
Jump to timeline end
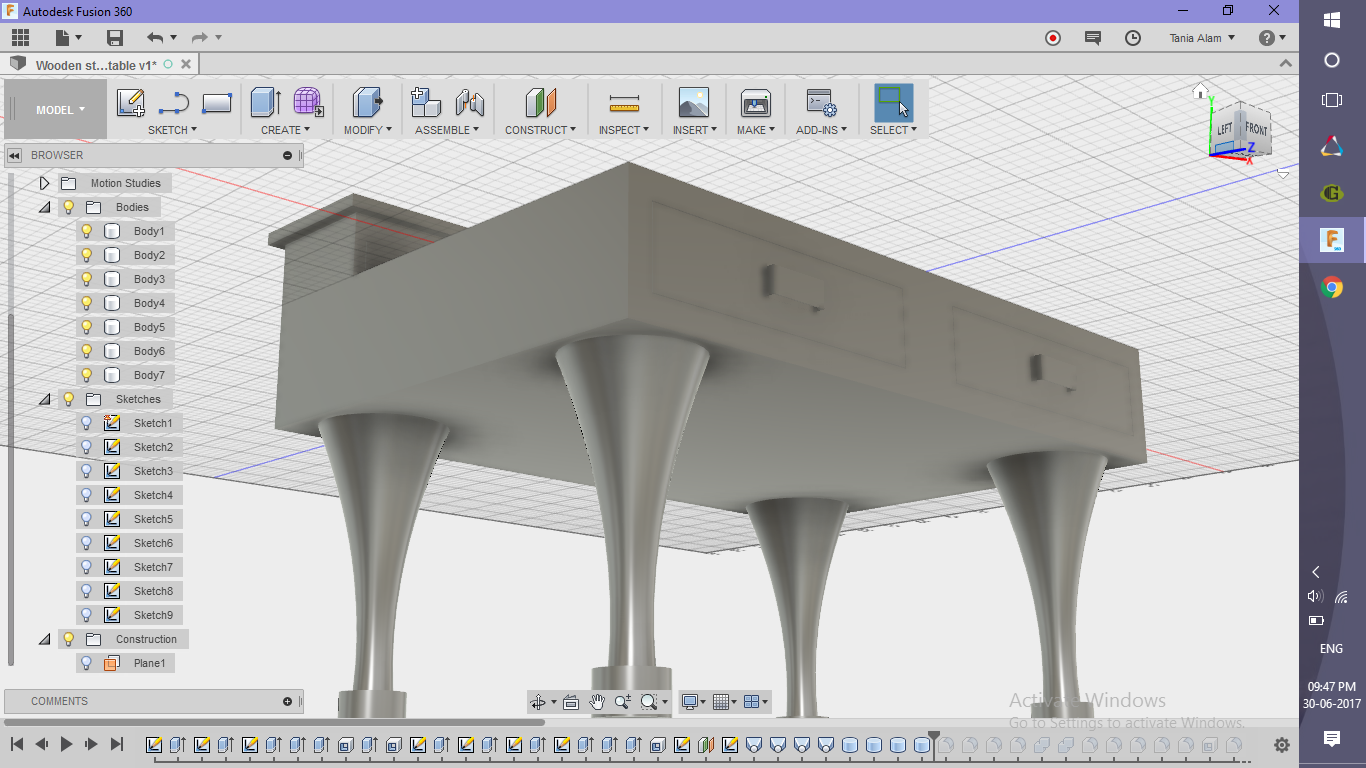tap(116, 744)
